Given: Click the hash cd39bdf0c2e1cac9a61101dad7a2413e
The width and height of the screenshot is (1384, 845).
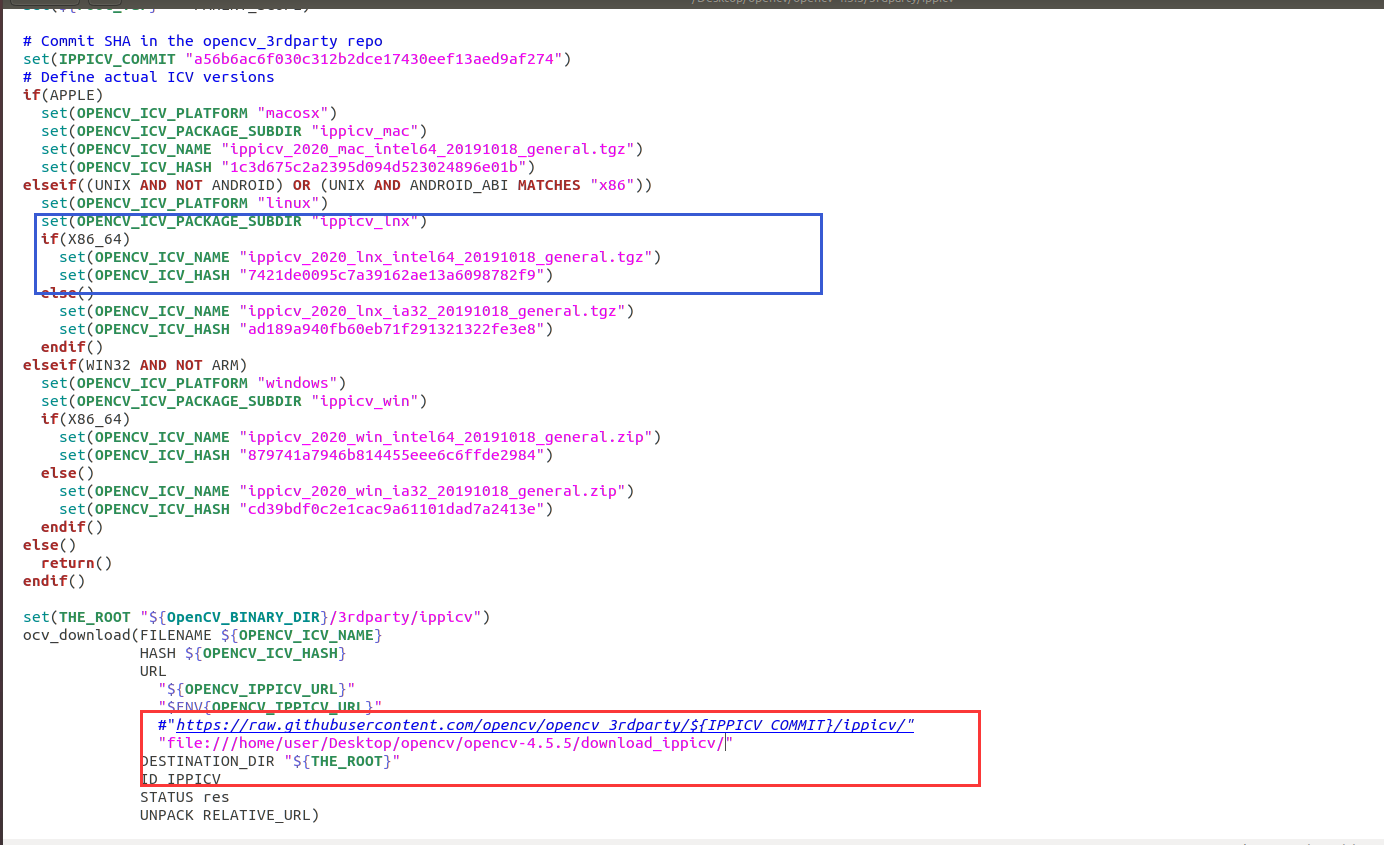Looking at the screenshot, I should 392,509.
